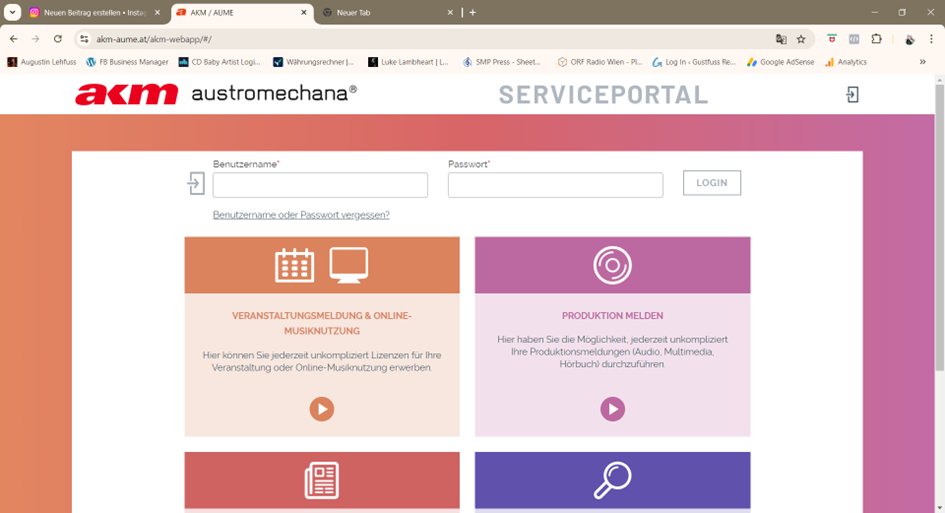
Task: Click the page vertical scrollbar
Action: point(939,229)
